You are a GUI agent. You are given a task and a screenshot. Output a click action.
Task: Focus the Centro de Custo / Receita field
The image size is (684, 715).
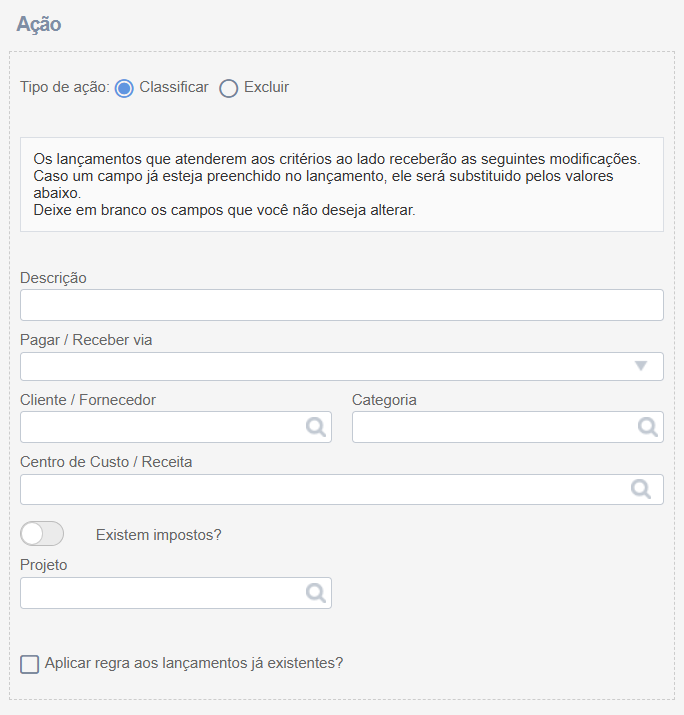pos(342,489)
